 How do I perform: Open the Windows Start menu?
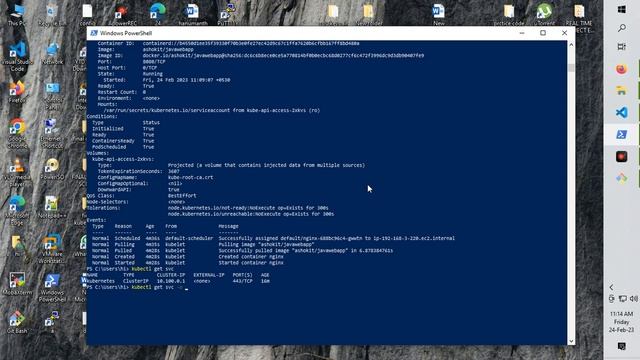(x=622, y=9)
